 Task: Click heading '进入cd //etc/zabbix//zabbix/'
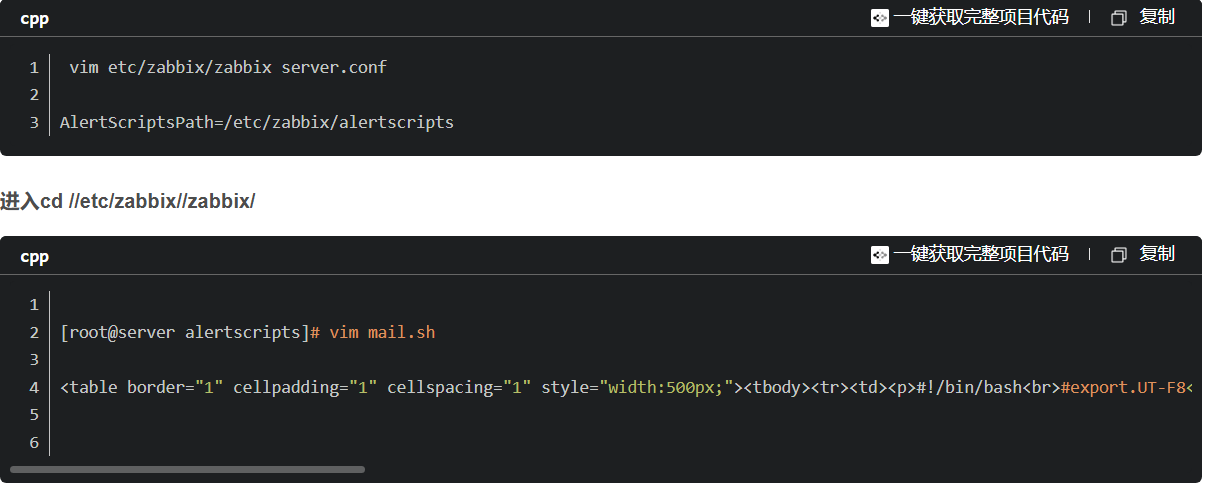[x=128, y=201]
